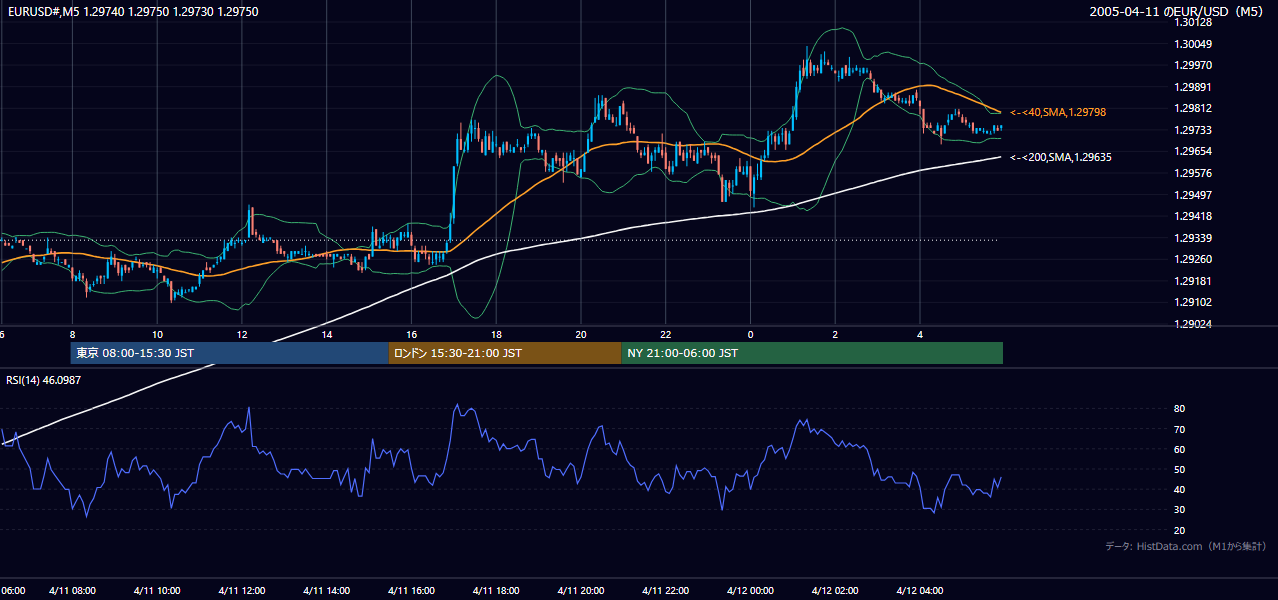This screenshot has height=600, width=1278.
Task: Click hour tick 22 under price chart
Action: [666, 334]
